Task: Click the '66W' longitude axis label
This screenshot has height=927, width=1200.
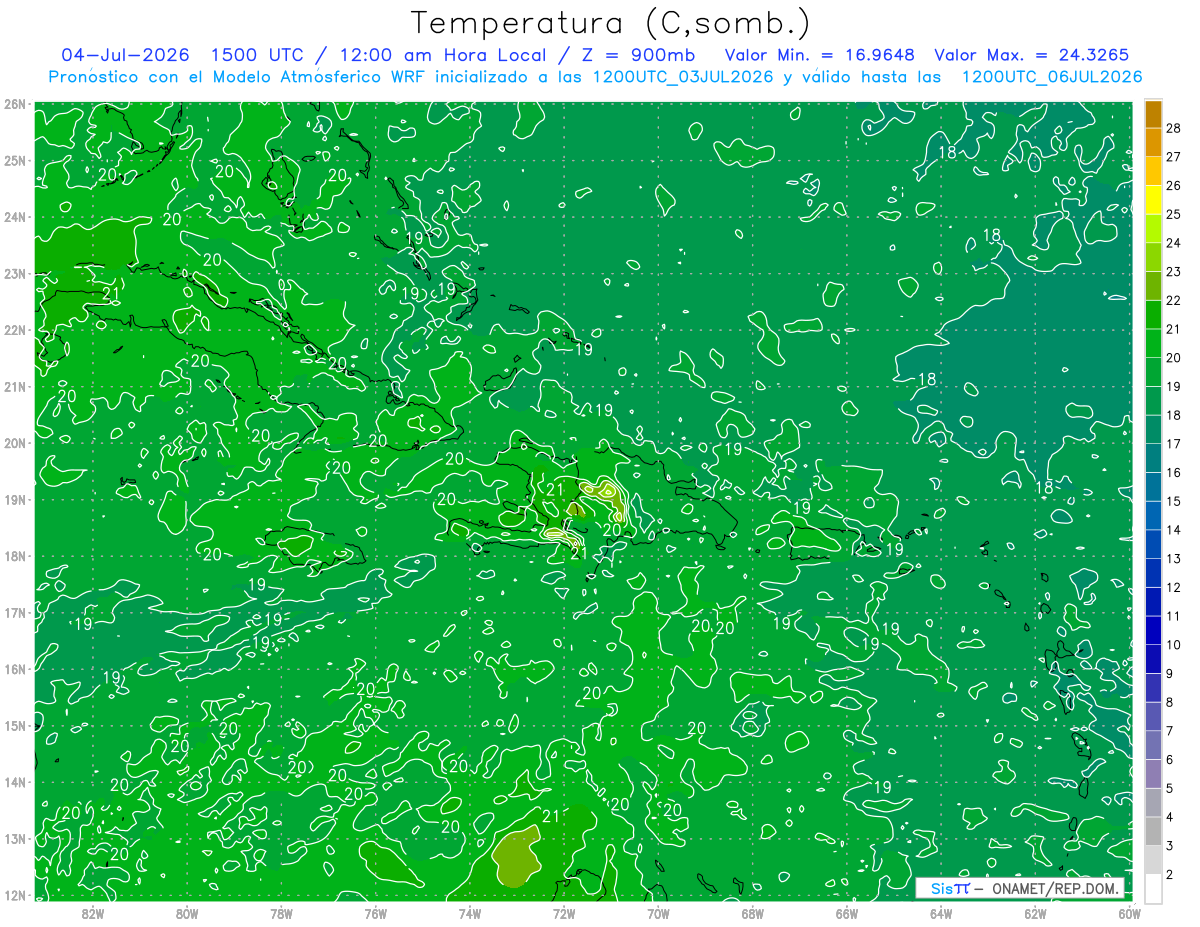Action: pyautogui.click(x=847, y=913)
